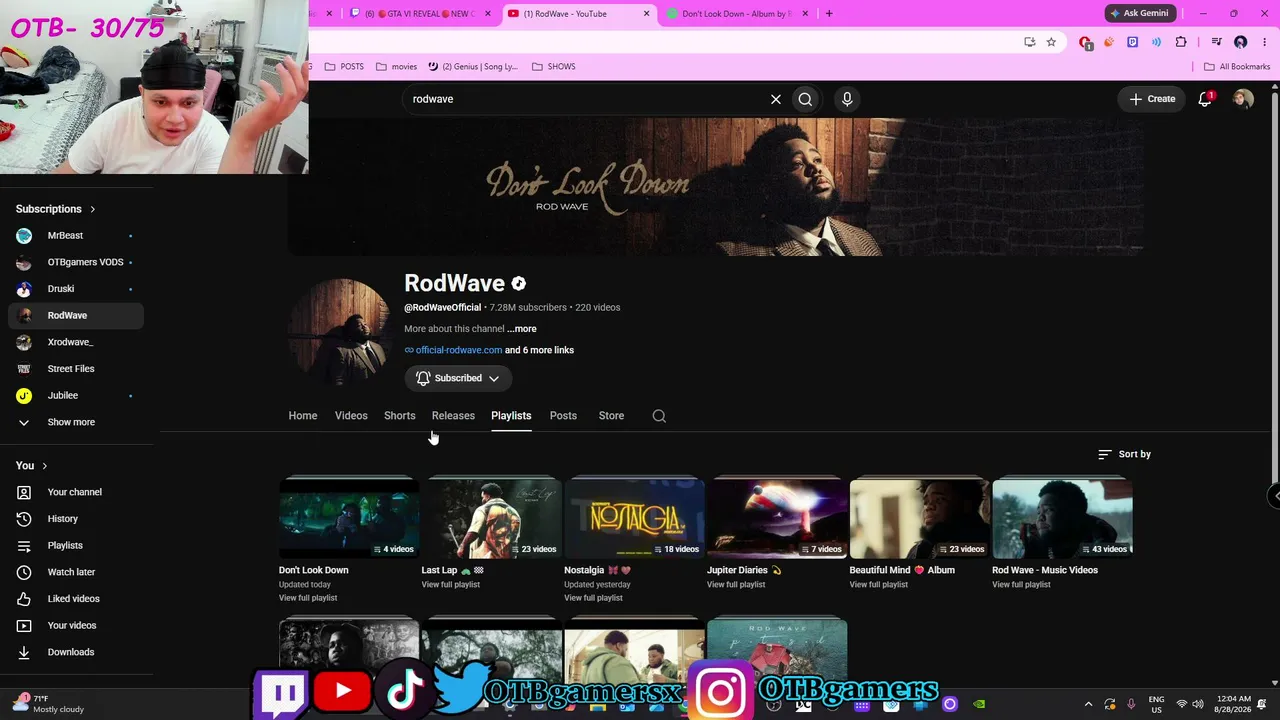Viewport: 1280px width, 720px height.
Task: Open the MrBeast subscription
Action: click(x=76, y=236)
